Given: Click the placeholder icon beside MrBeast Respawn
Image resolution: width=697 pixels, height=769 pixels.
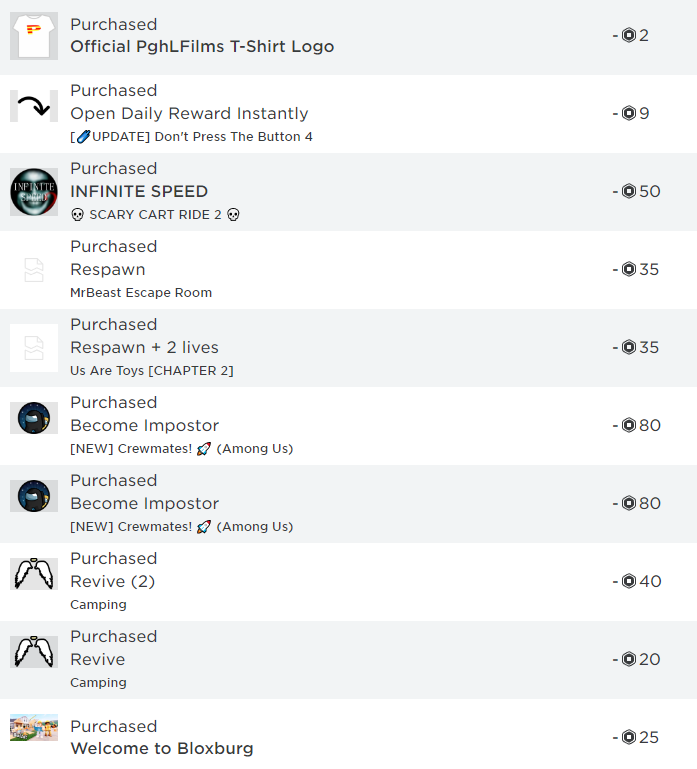Looking at the screenshot, I should (34, 270).
